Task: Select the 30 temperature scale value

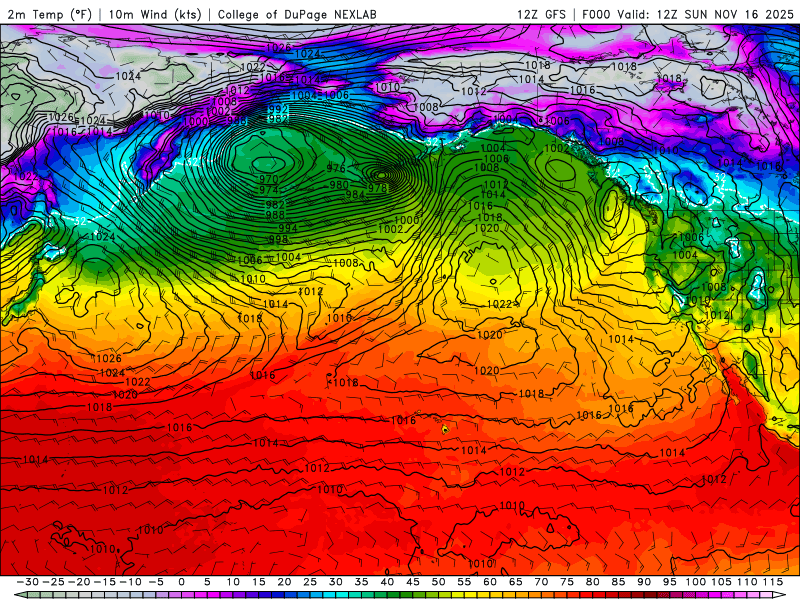Action: pos(336,582)
